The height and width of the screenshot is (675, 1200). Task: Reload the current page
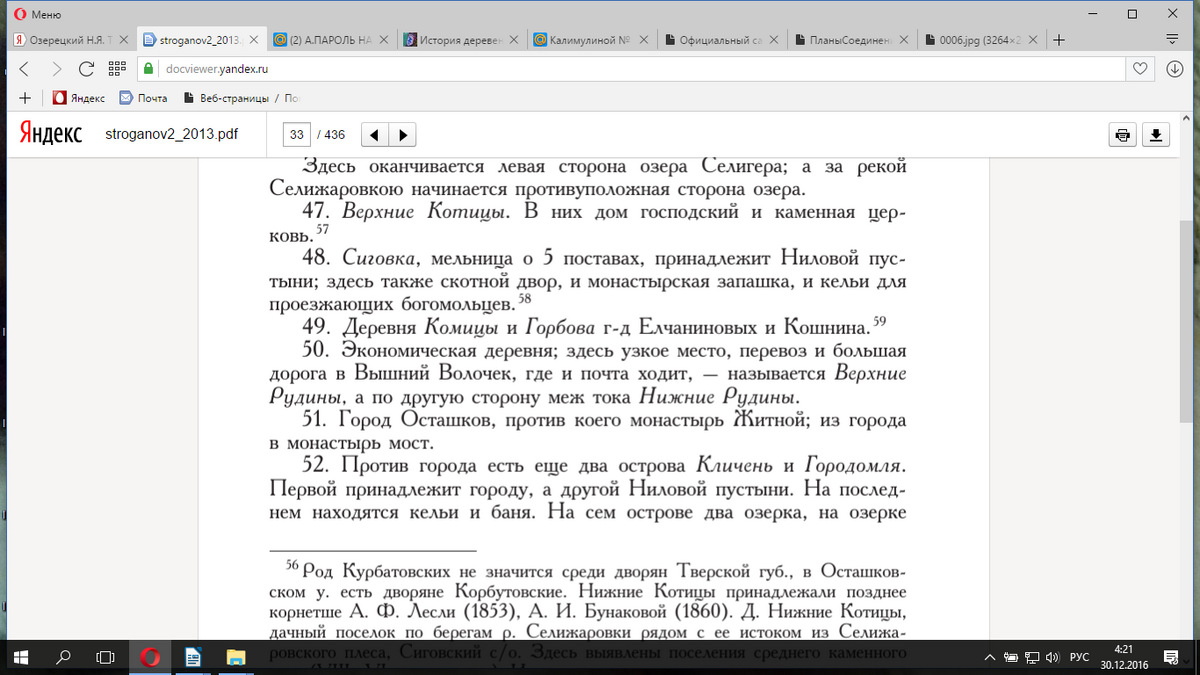(x=86, y=69)
